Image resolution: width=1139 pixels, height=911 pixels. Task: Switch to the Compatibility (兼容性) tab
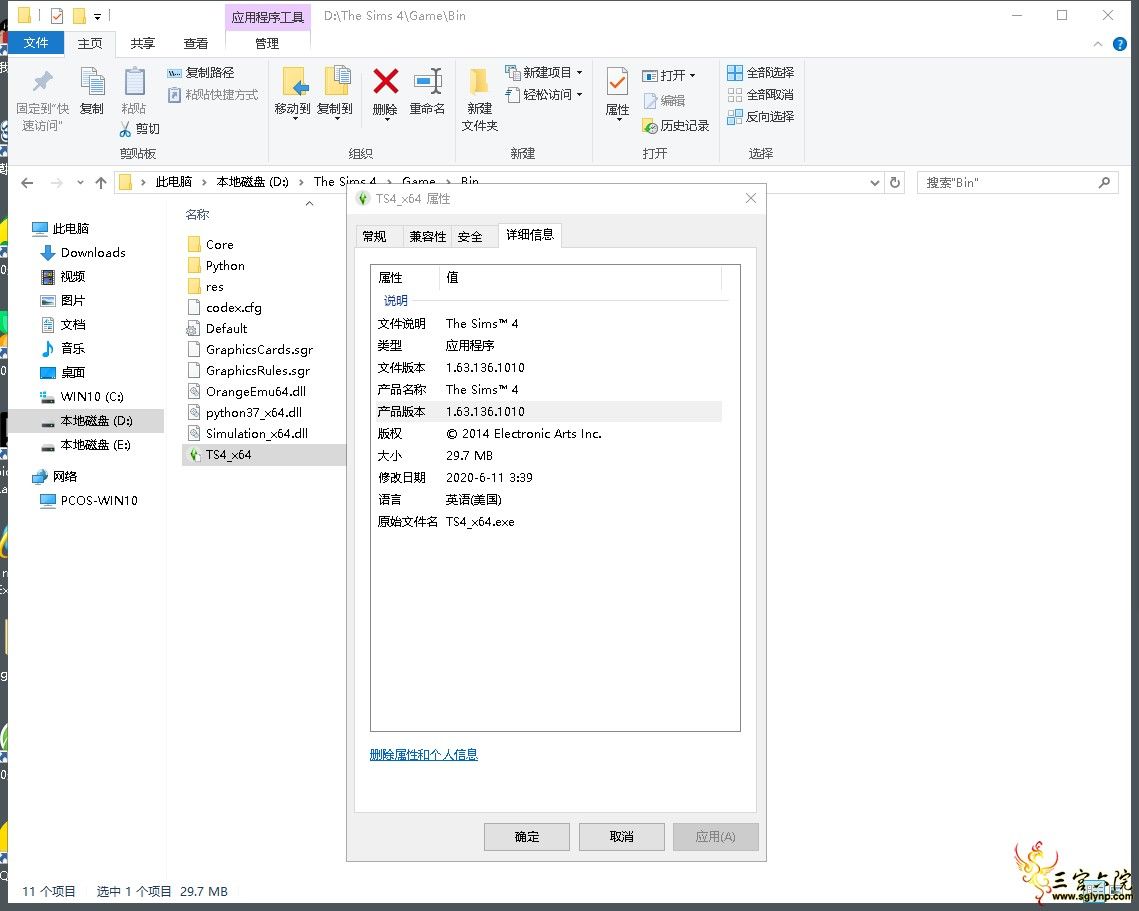pos(427,237)
